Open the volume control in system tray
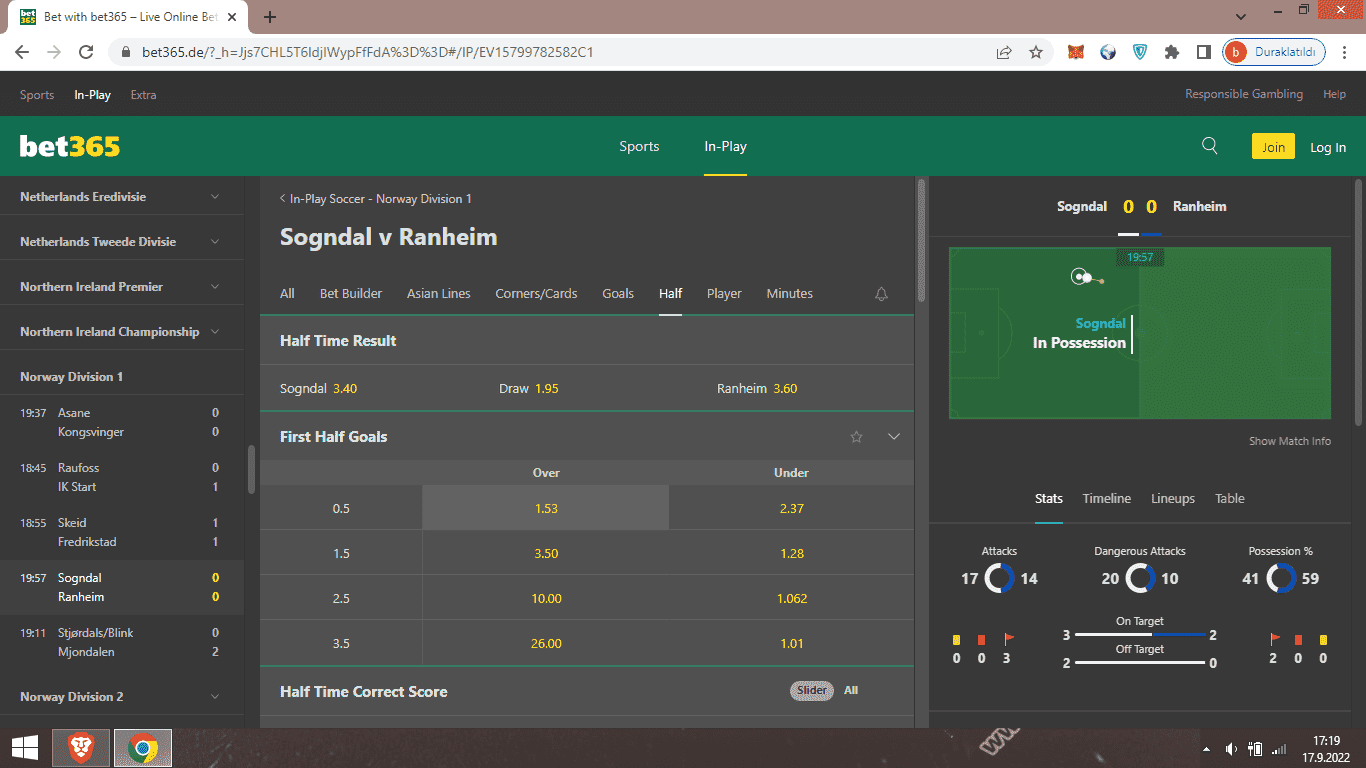 [1231, 748]
